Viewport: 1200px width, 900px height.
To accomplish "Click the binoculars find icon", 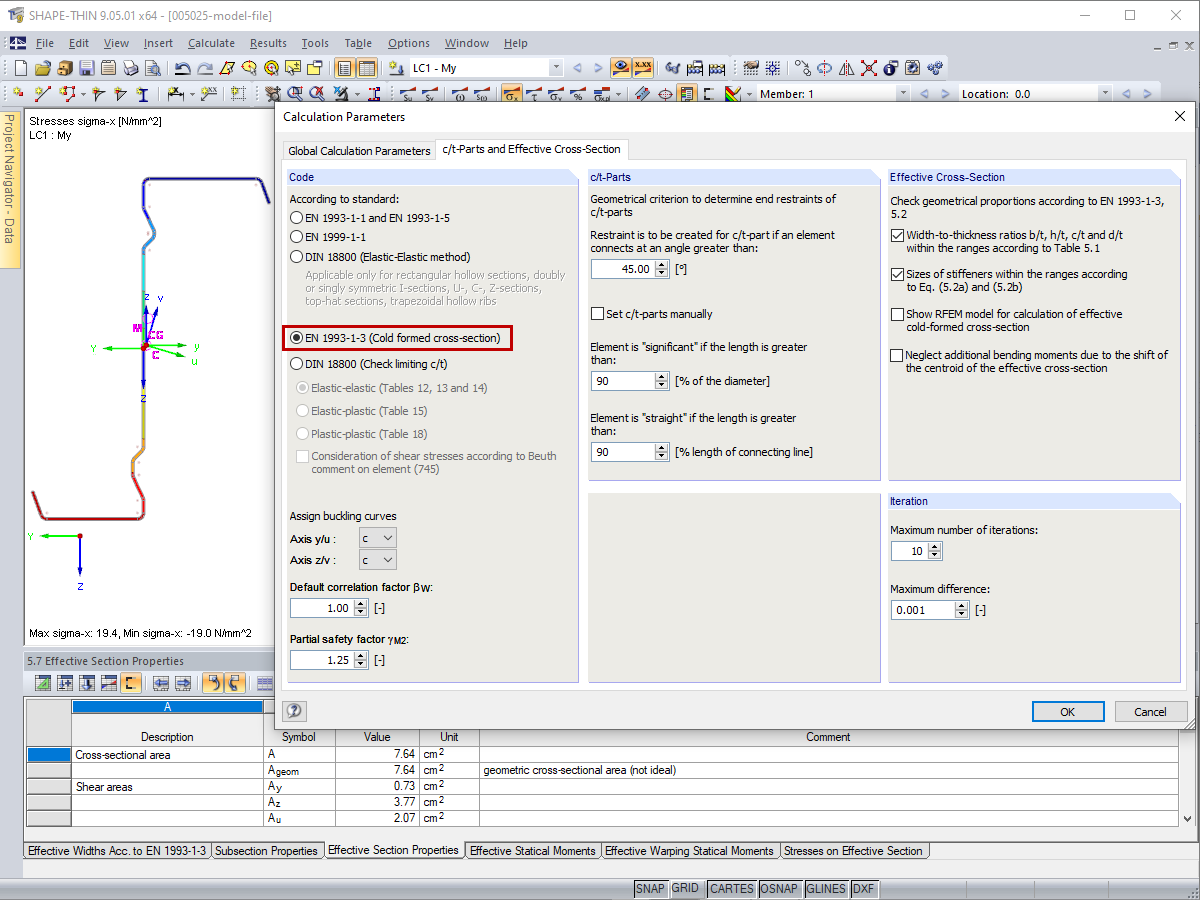I will click(672, 68).
